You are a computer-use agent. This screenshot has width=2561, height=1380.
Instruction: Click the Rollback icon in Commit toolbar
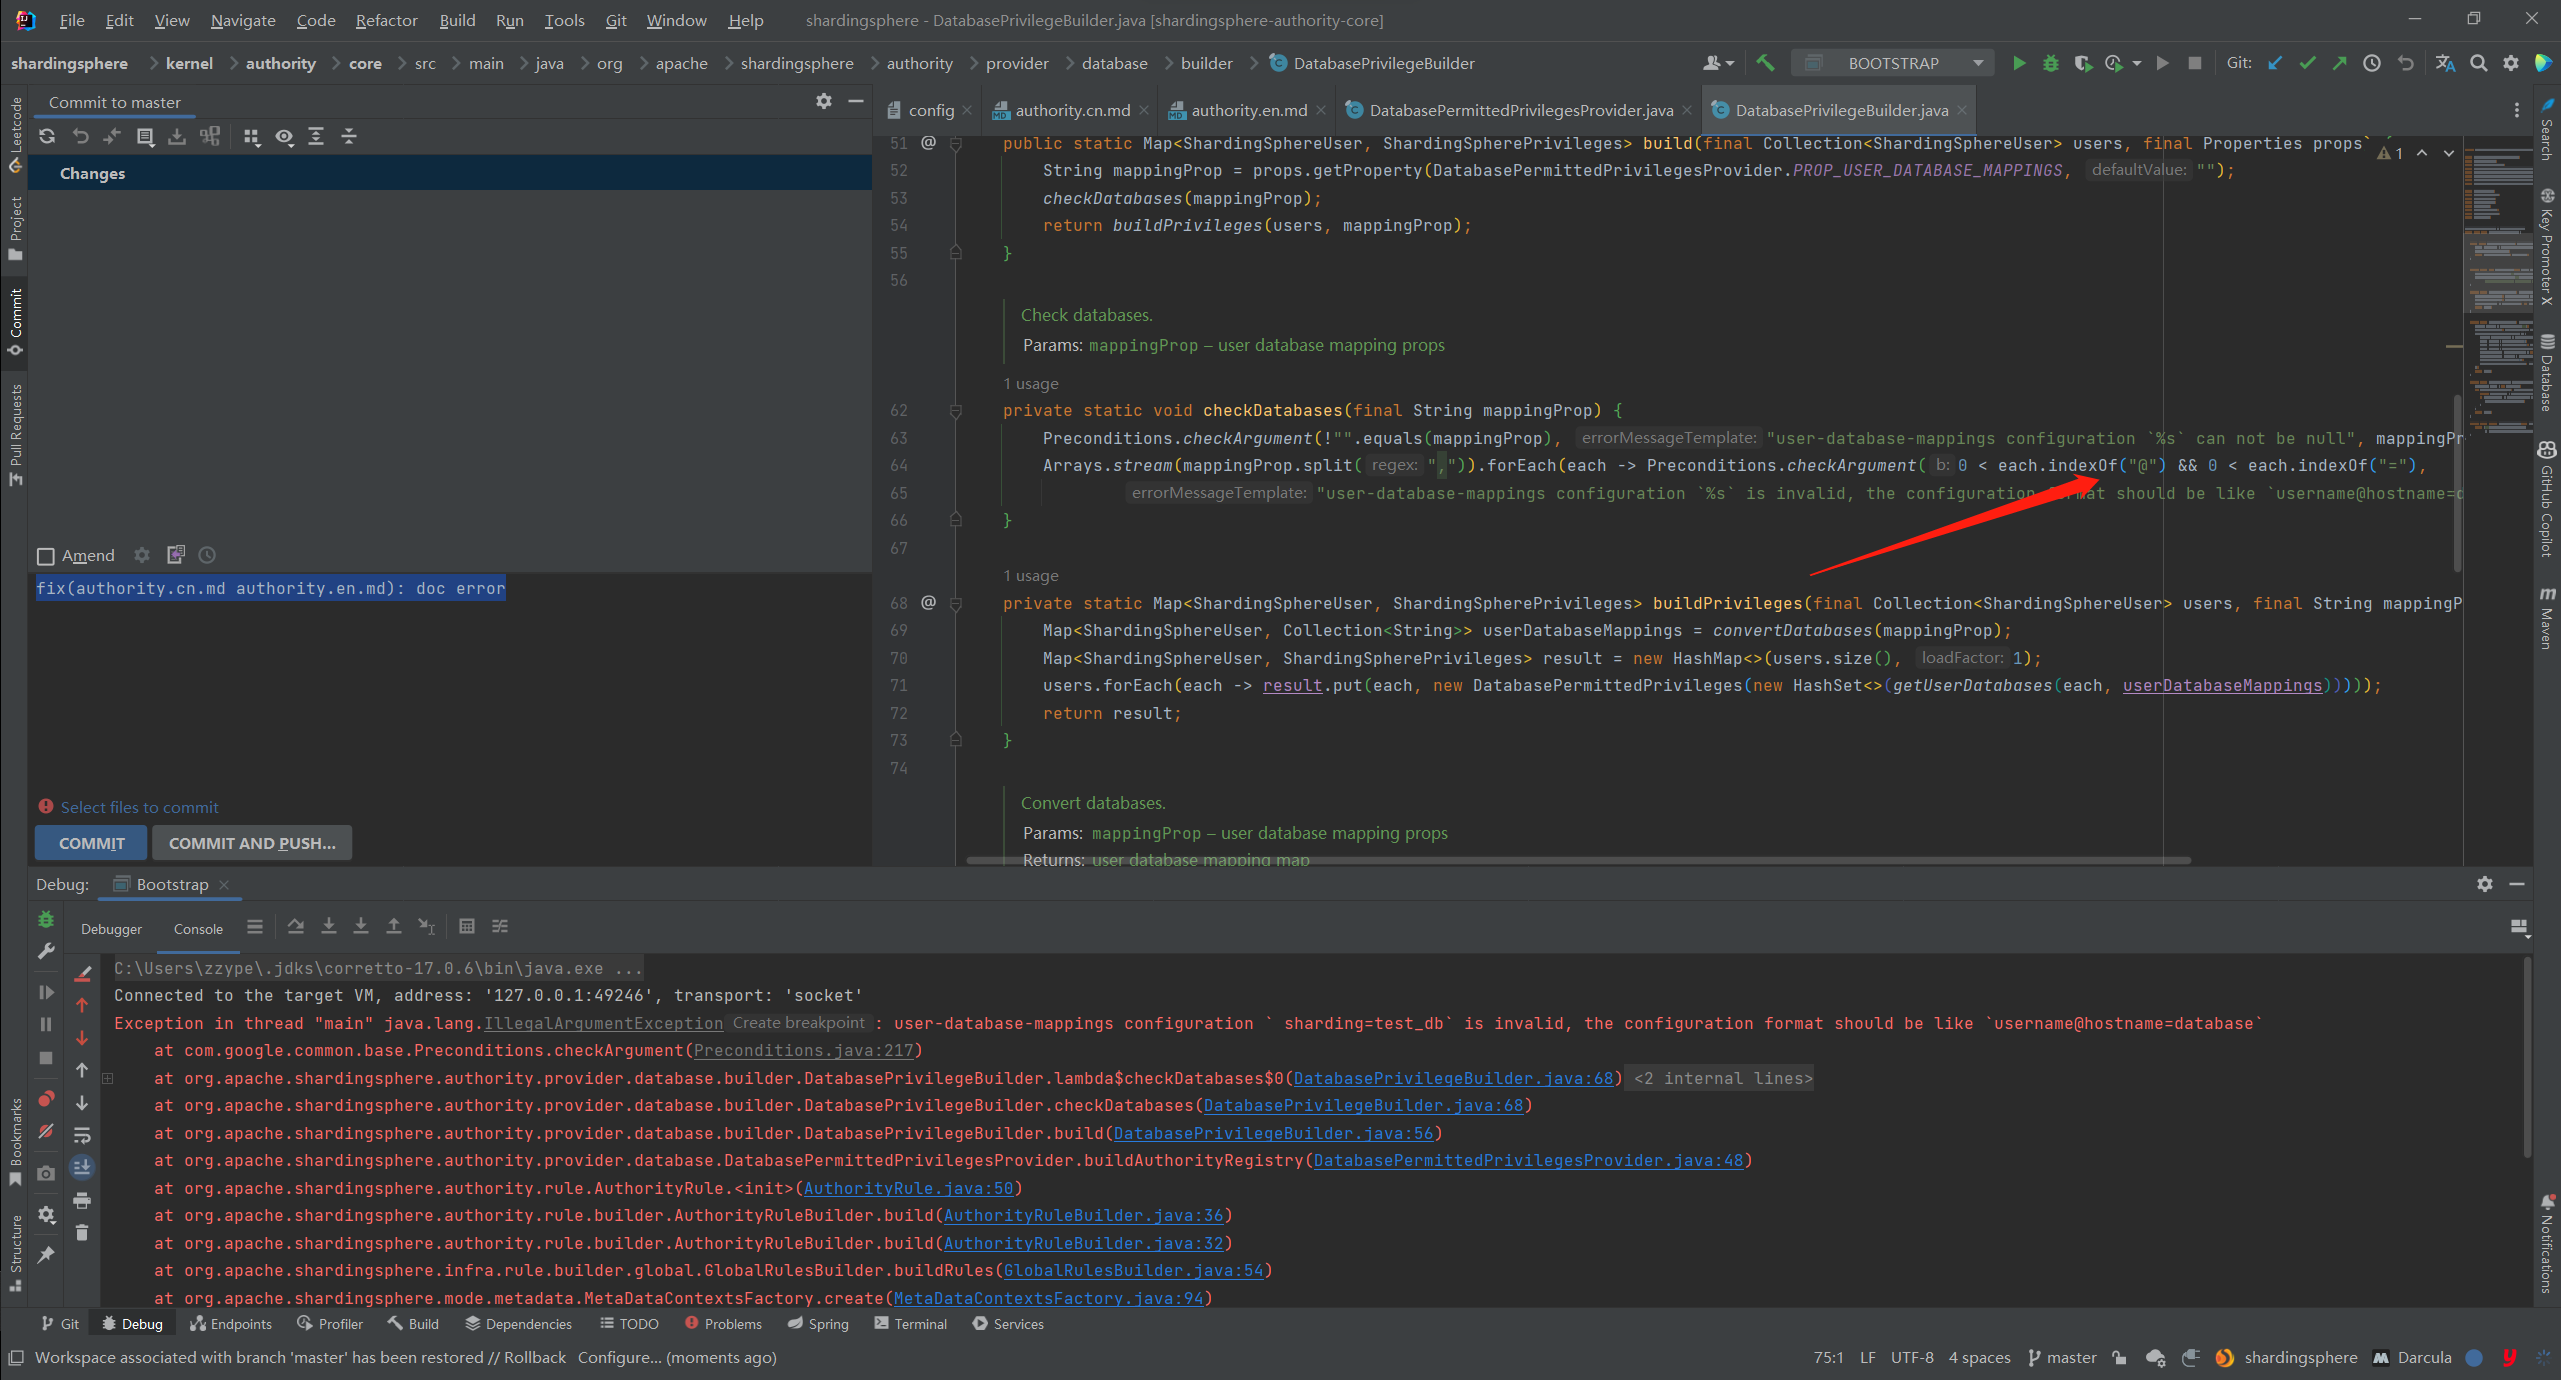(x=80, y=137)
